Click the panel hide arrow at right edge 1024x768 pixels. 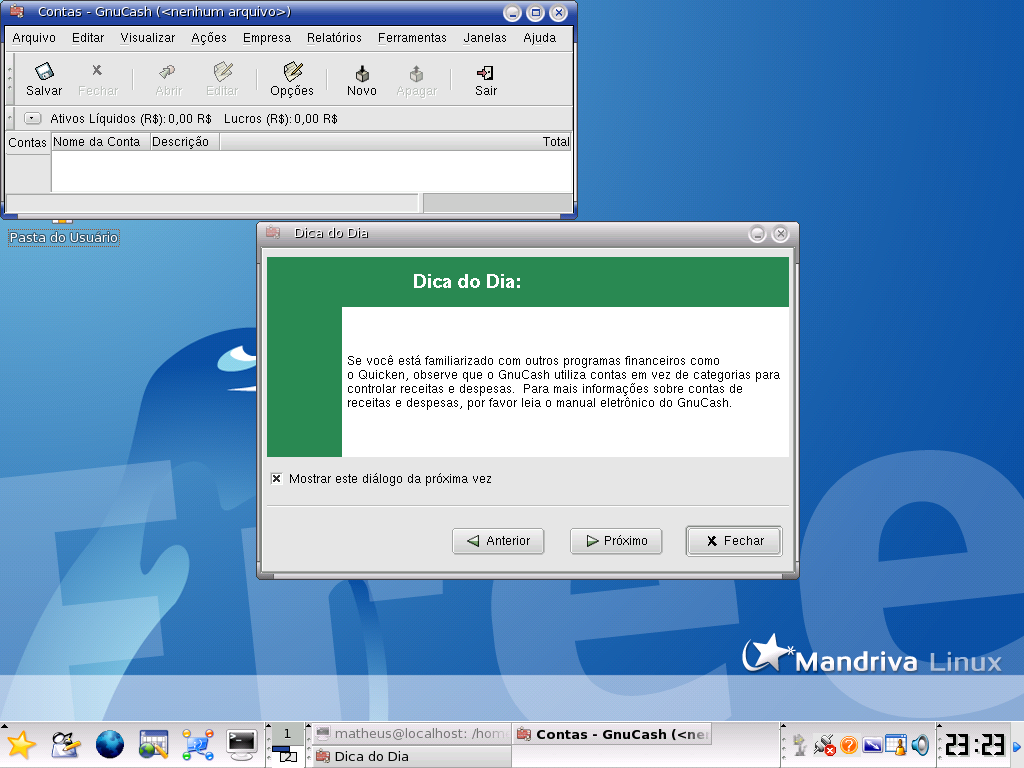point(1017,746)
